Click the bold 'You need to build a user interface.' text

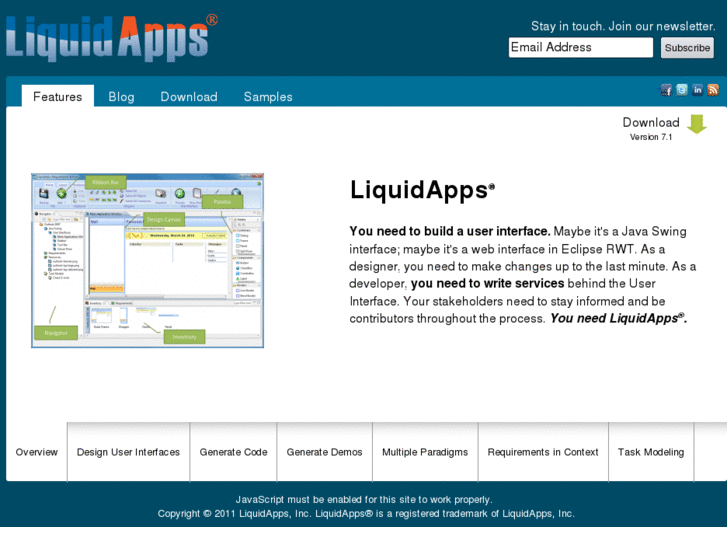pos(450,231)
